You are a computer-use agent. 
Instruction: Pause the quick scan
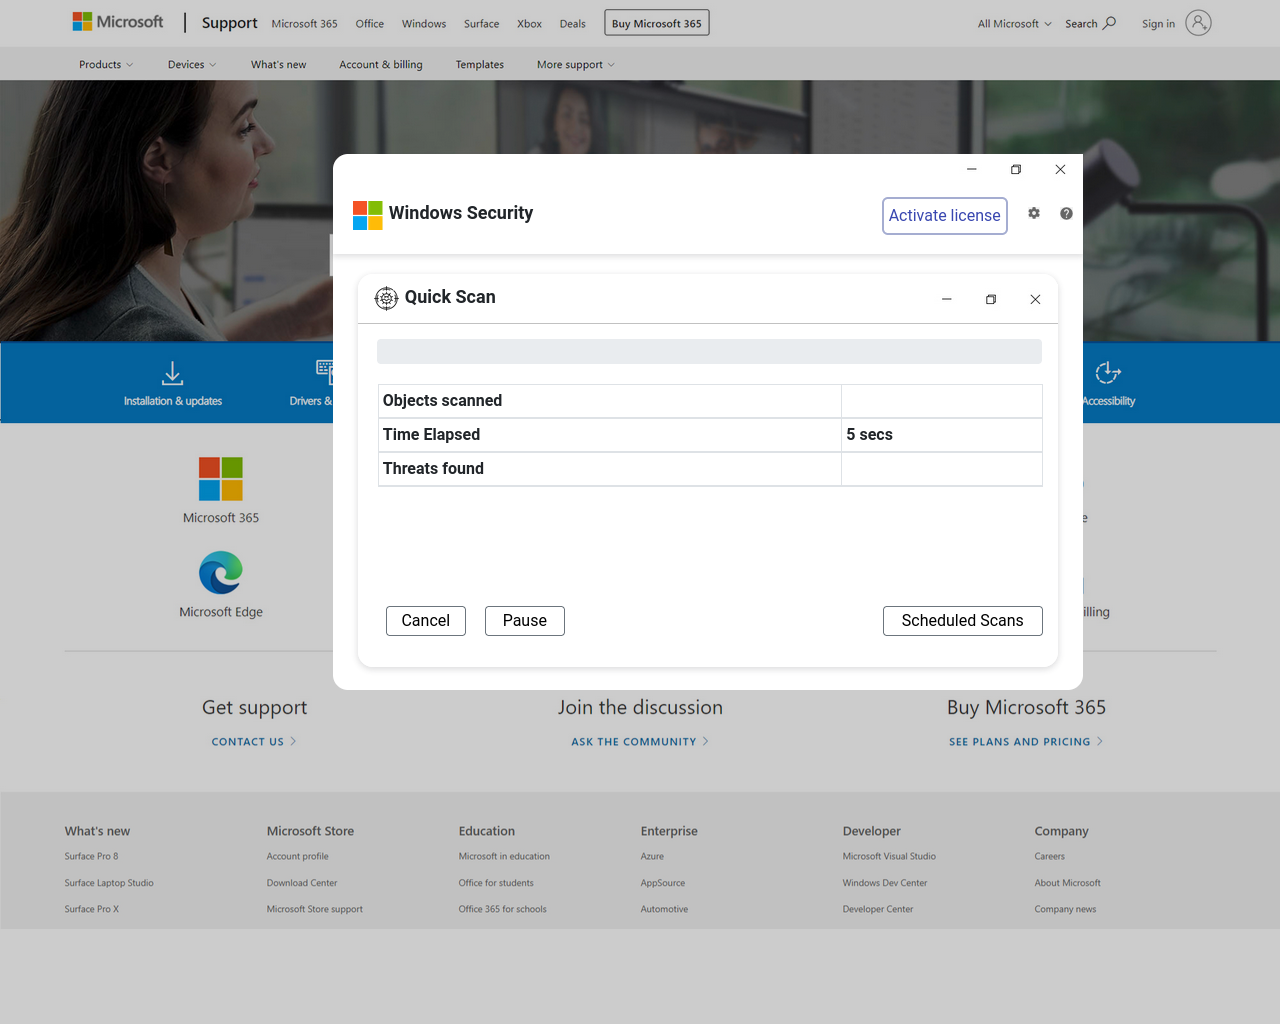(x=525, y=621)
